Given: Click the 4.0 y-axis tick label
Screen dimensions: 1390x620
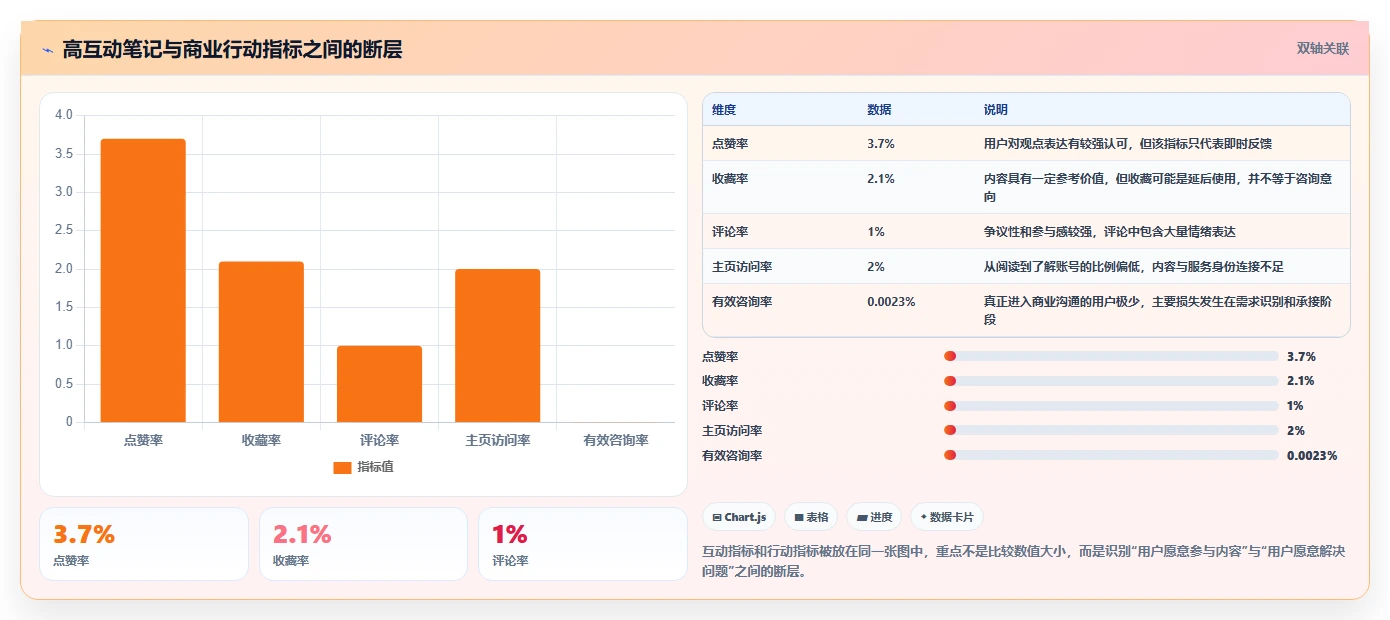Looking at the screenshot, I should click(64, 115).
